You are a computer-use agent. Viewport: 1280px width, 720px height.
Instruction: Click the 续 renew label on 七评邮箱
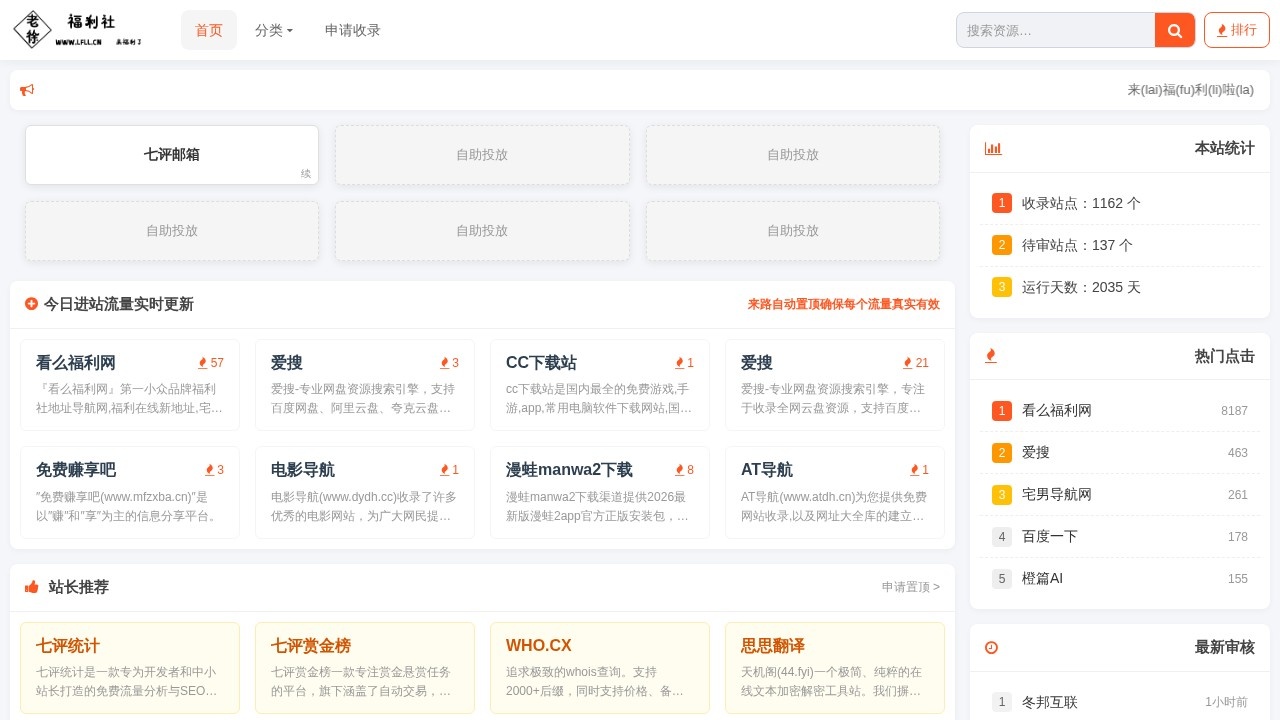click(306, 174)
